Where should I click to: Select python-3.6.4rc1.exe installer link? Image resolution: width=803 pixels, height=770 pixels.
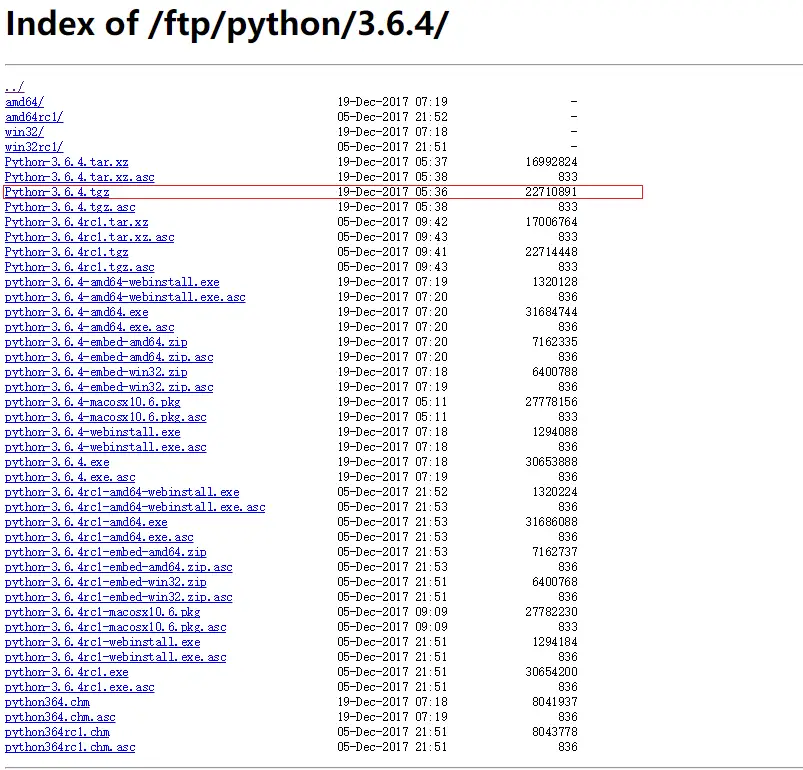click(x=67, y=672)
